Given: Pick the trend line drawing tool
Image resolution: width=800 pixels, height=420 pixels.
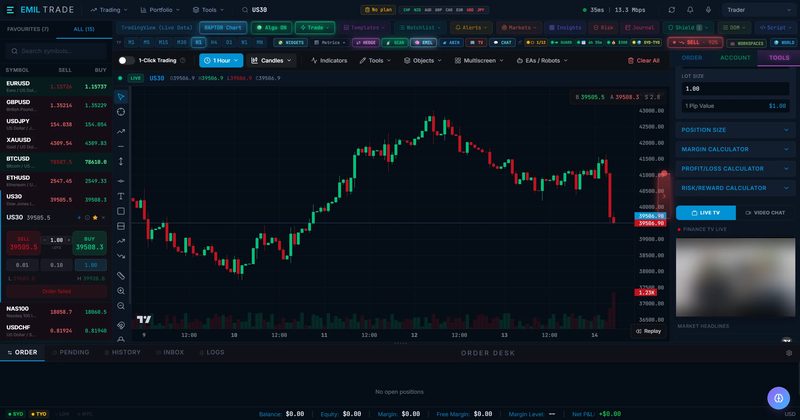Looking at the screenshot, I should (121, 131).
